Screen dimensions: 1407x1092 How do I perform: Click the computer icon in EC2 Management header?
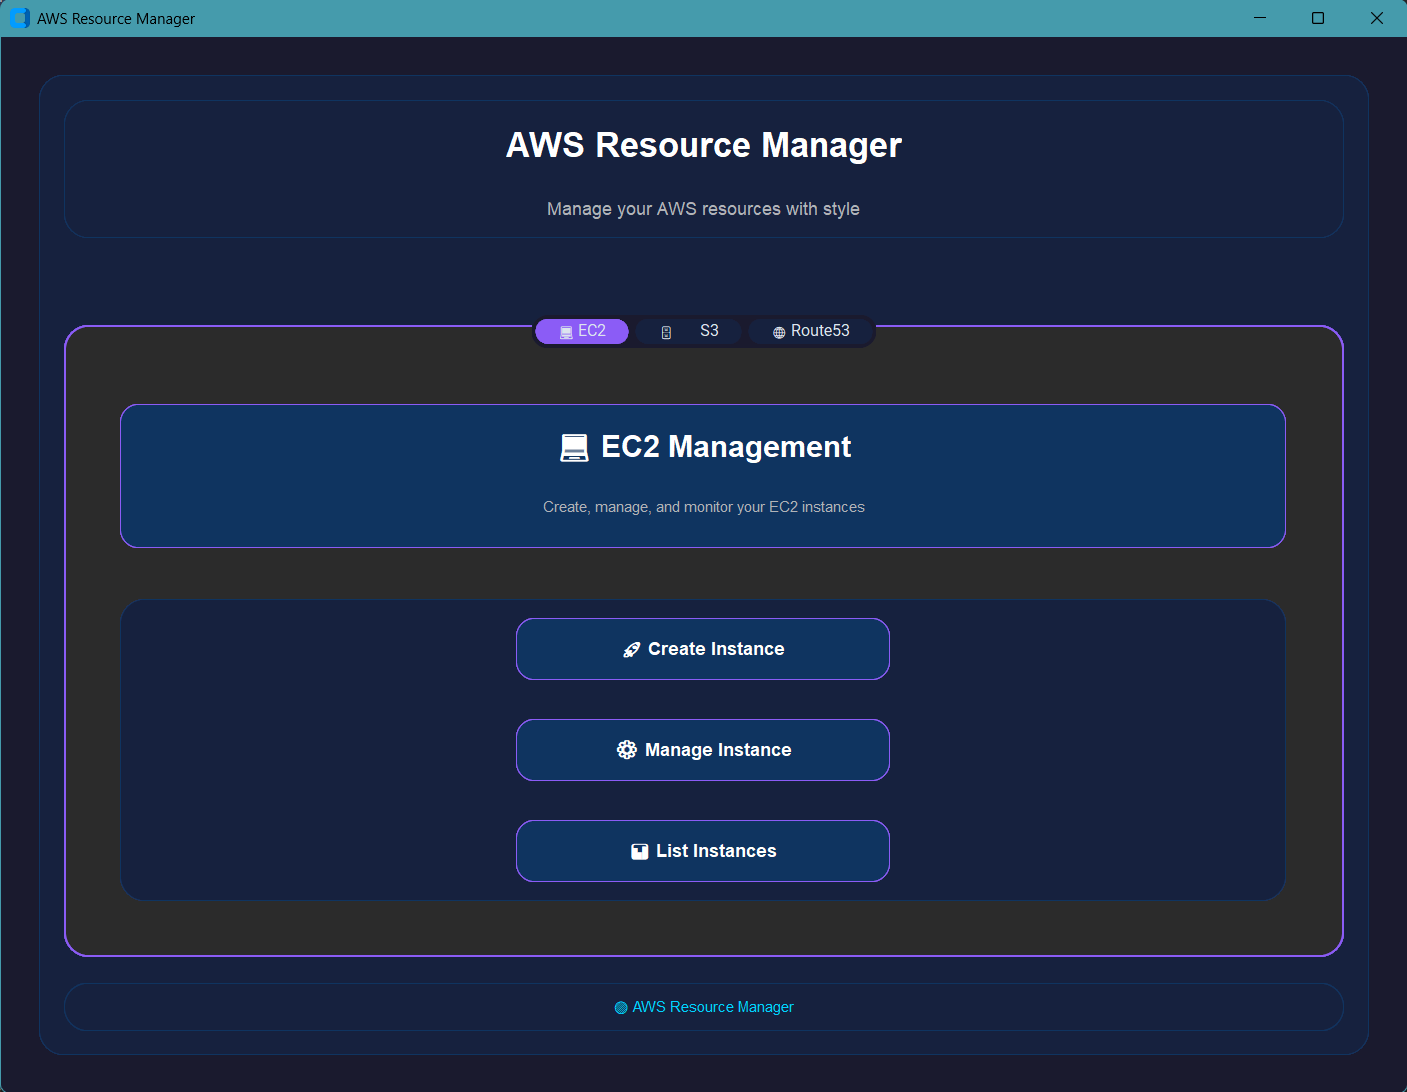[574, 447]
